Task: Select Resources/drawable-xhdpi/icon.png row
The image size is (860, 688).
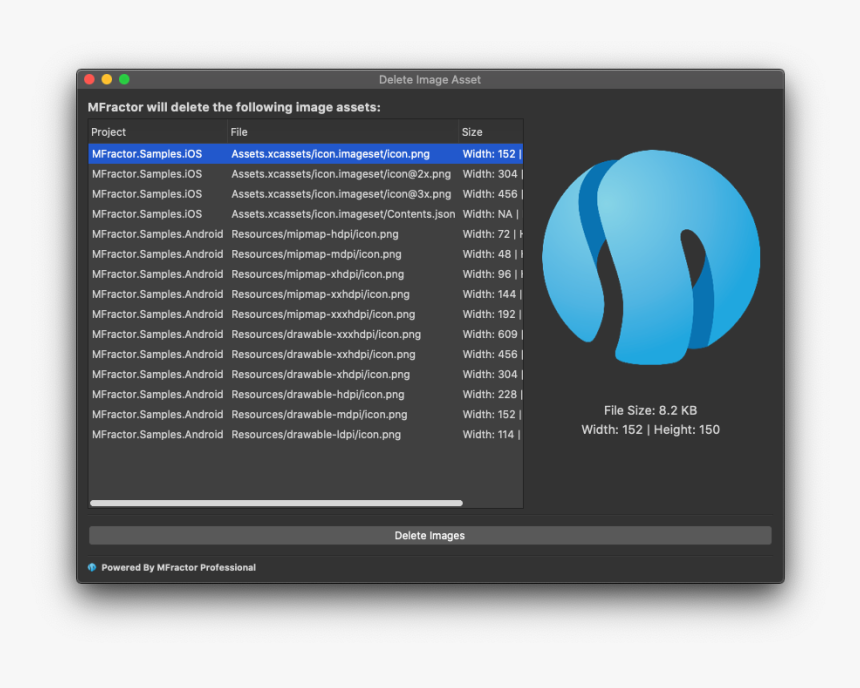Action: pyautogui.click(x=305, y=374)
